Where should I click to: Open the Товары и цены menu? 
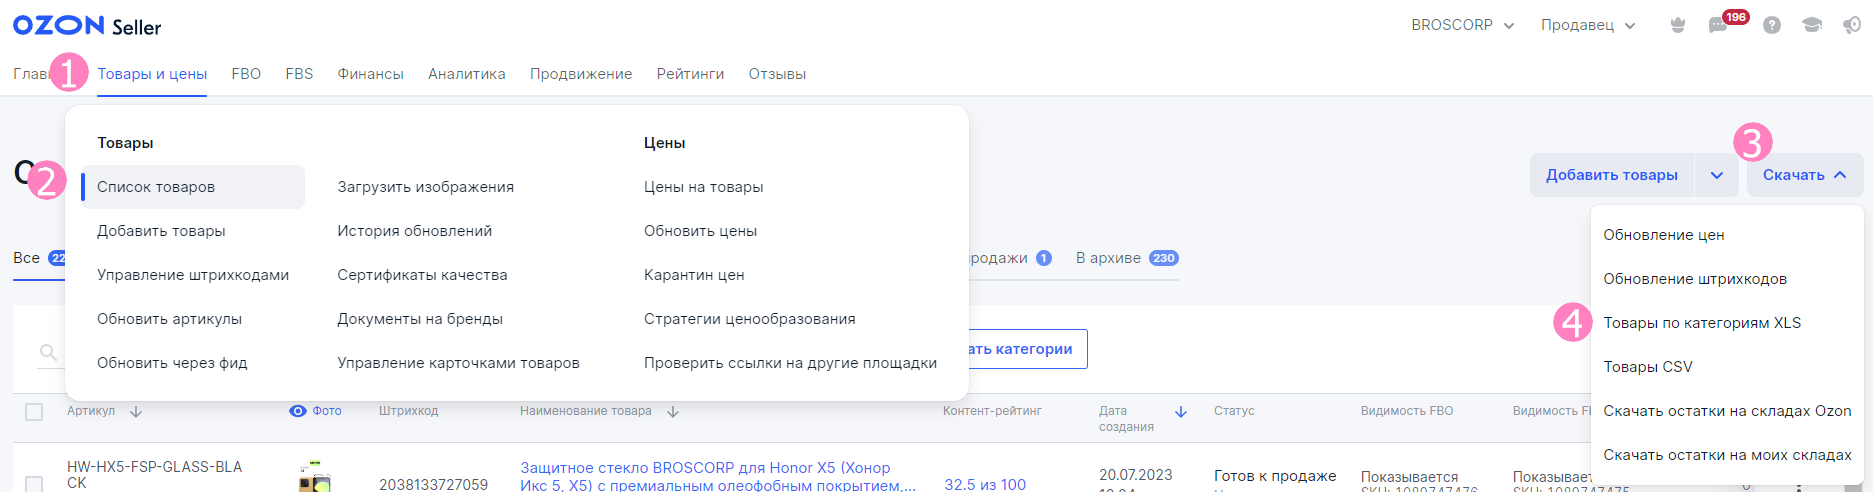[x=152, y=74]
